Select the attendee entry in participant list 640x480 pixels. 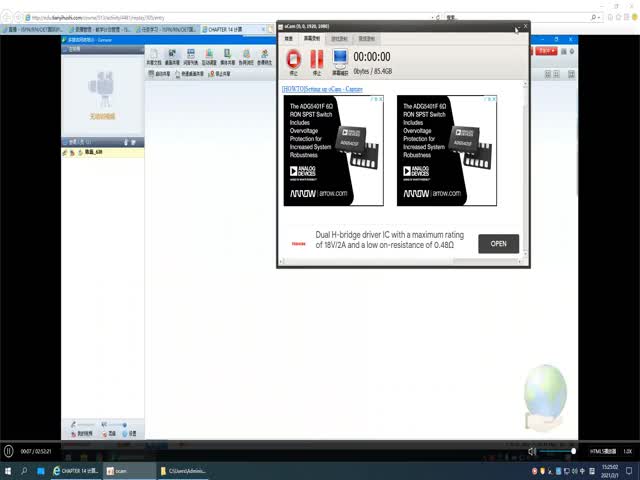tap(90, 152)
